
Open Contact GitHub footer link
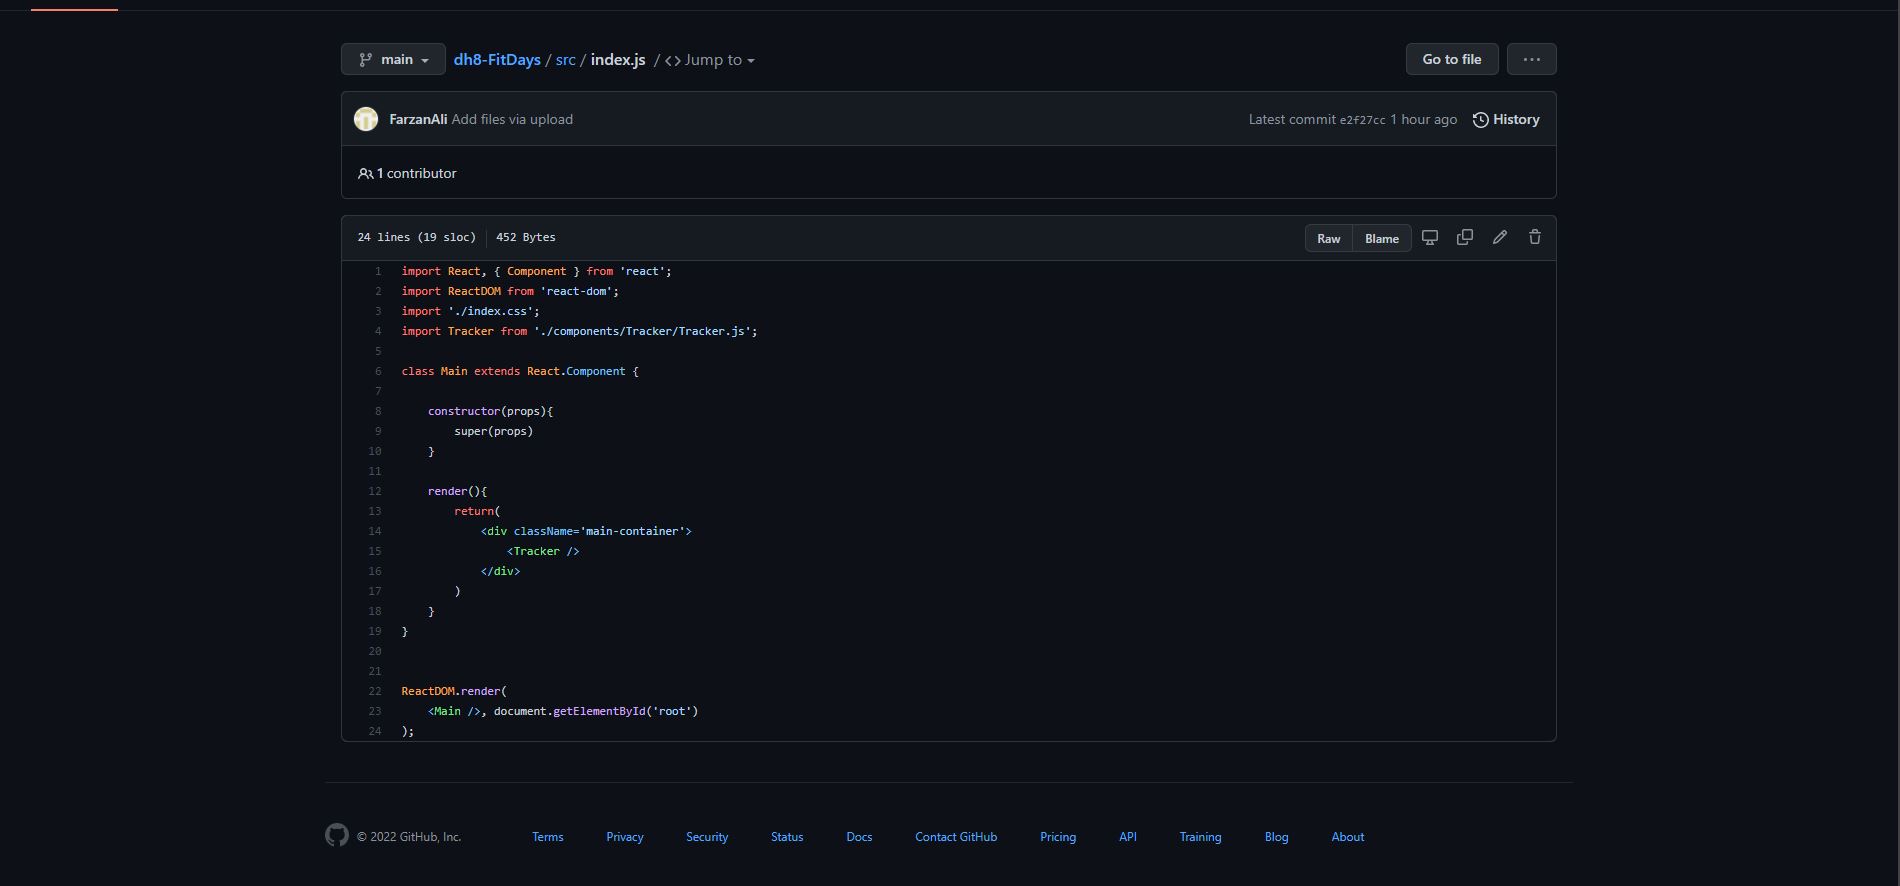pos(956,837)
